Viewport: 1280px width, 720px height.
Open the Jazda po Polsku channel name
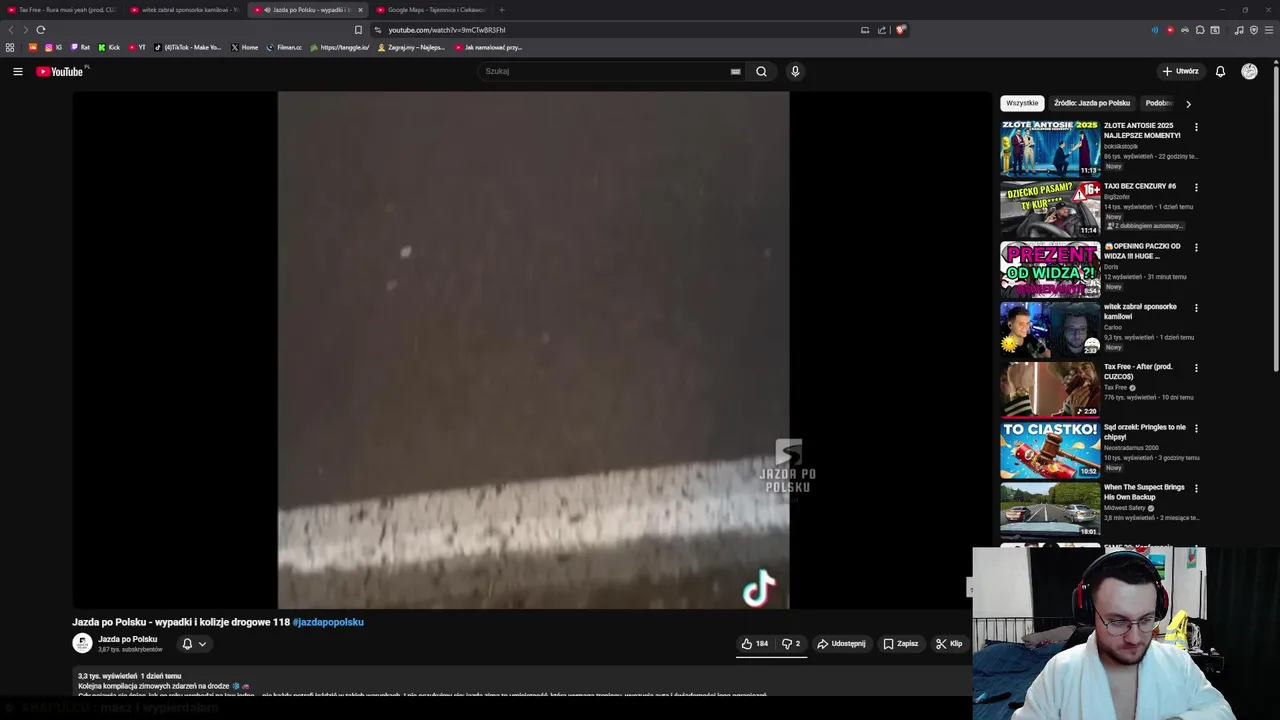(x=127, y=639)
